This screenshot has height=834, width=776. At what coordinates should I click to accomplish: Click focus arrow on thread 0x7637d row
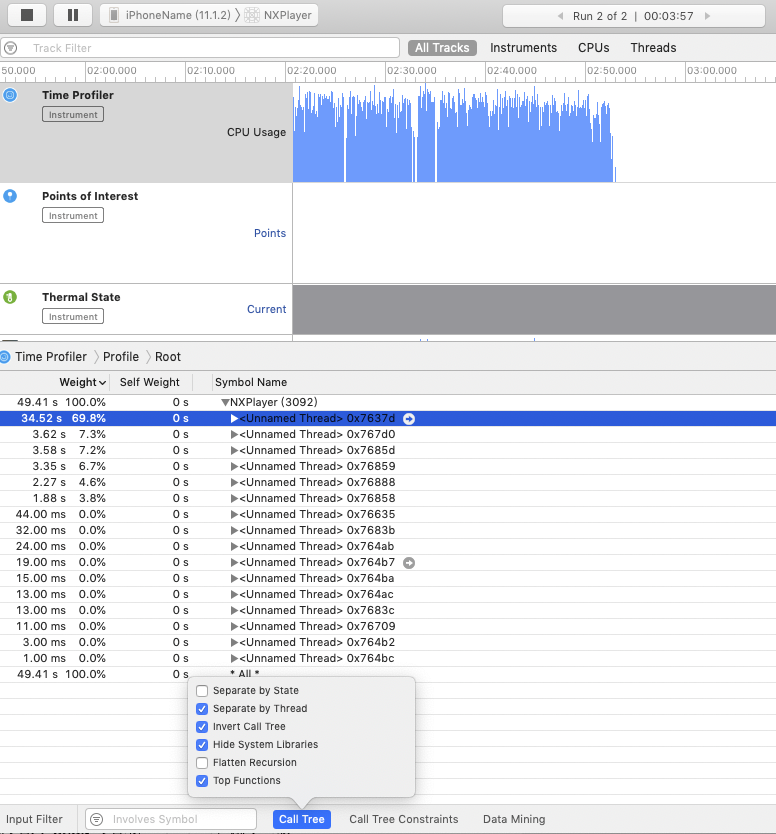coord(408,418)
